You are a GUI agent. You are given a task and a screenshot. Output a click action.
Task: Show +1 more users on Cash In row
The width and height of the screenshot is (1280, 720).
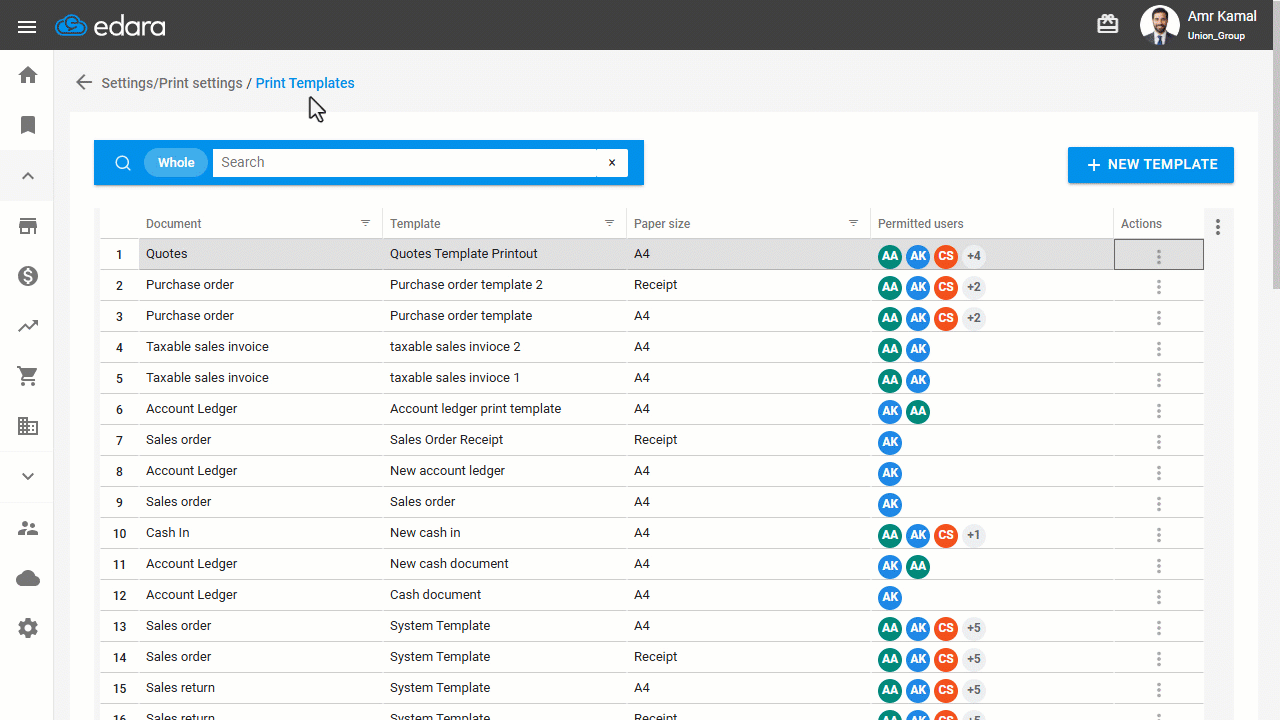coord(974,535)
